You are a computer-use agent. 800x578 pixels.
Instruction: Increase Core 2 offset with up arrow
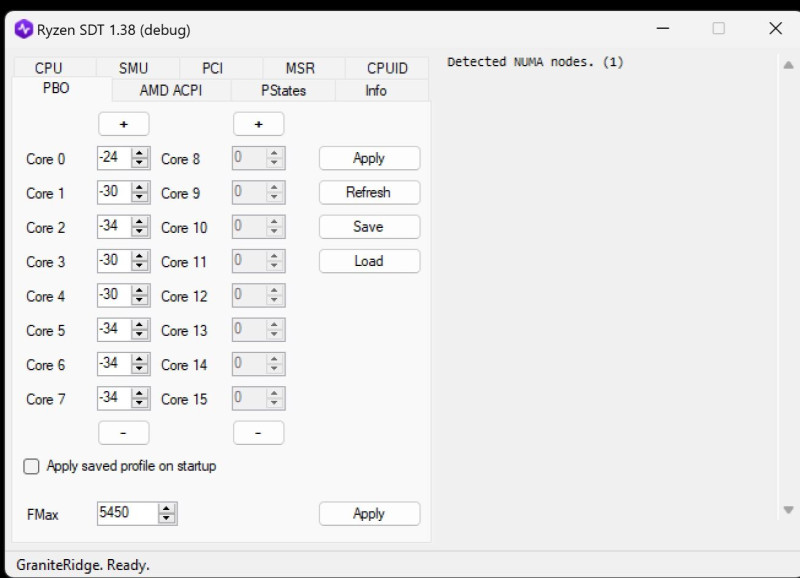point(139,222)
